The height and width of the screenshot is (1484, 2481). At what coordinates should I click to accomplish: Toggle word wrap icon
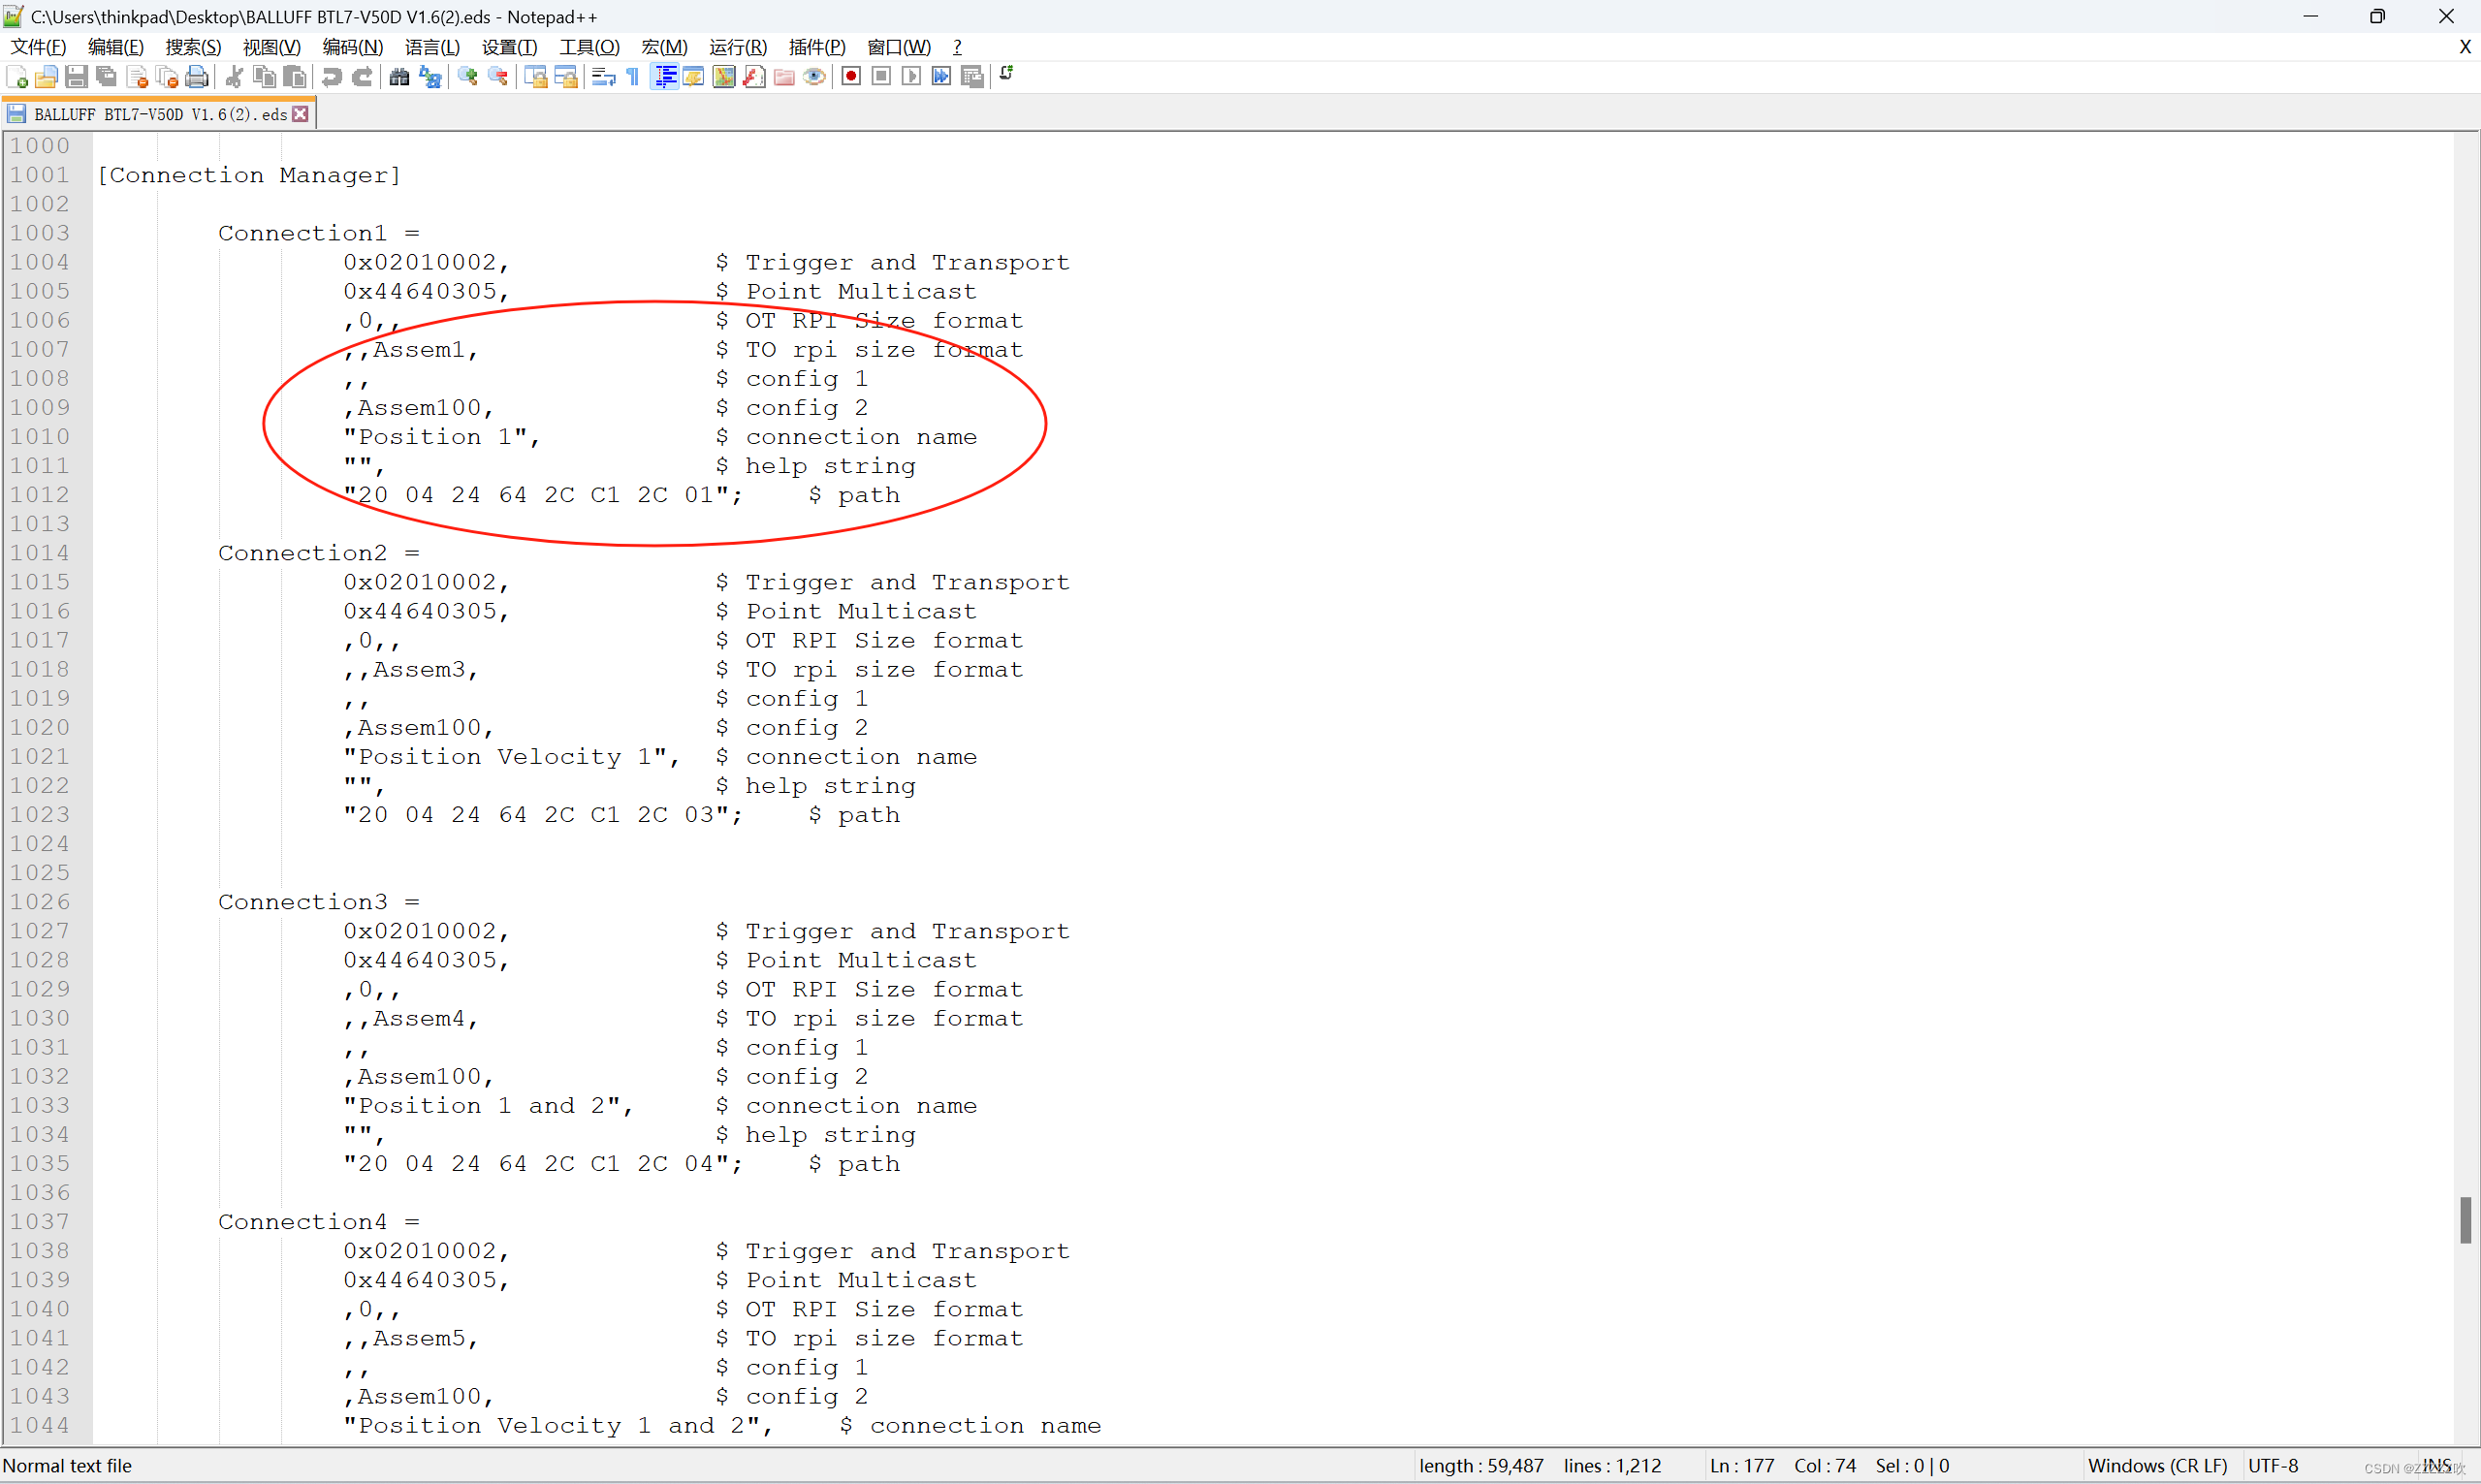(x=603, y=77)
